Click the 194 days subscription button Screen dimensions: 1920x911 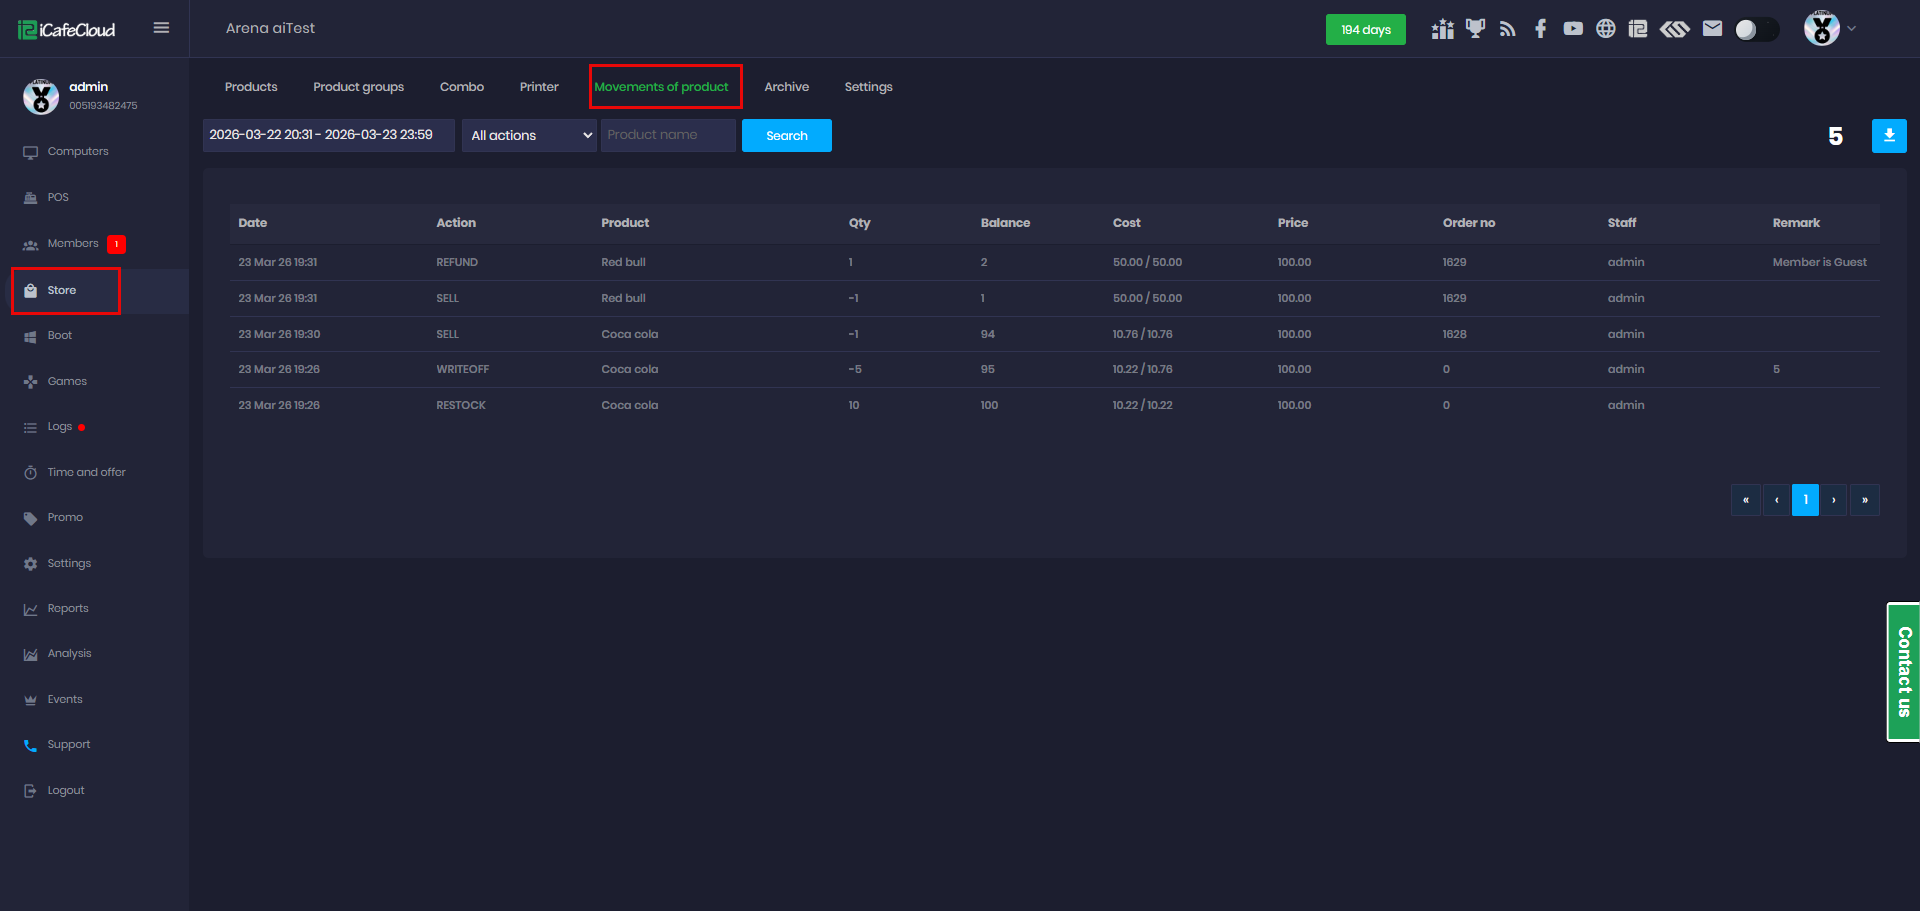[x=1365, y=29]
